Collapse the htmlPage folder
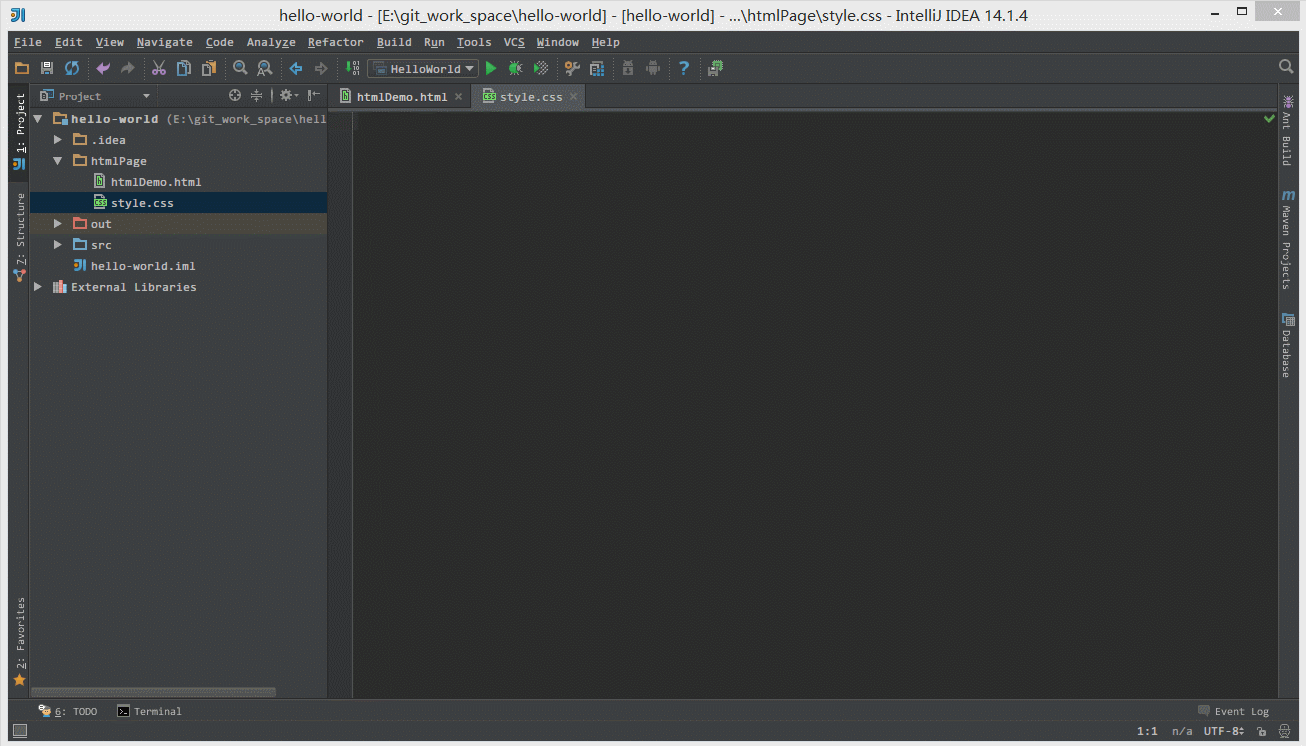 pyautogui.click(x=58, y=161)
